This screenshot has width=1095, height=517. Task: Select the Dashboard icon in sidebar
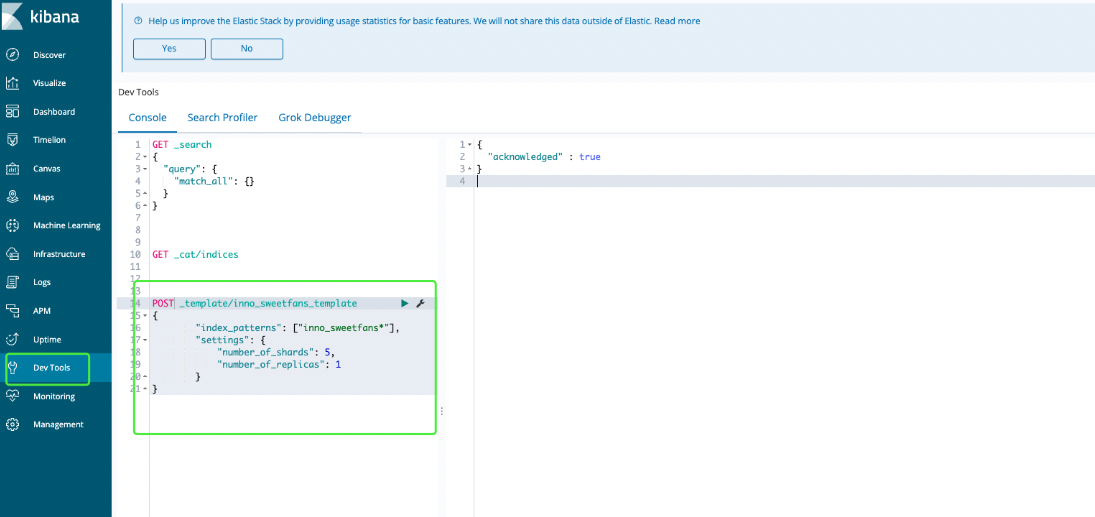click(13, 112)
